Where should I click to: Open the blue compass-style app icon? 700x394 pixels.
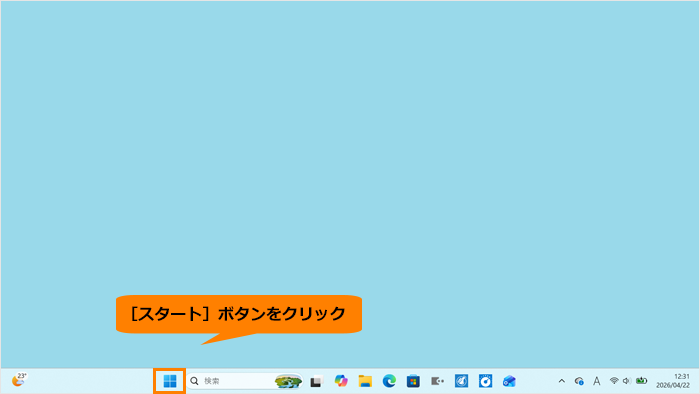click(x=461, y=381)
